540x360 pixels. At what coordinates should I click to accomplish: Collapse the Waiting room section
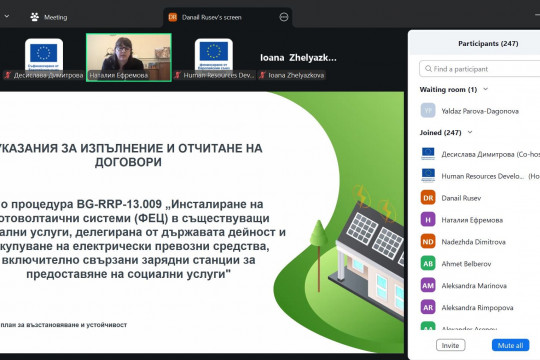(x=486, y=89)
